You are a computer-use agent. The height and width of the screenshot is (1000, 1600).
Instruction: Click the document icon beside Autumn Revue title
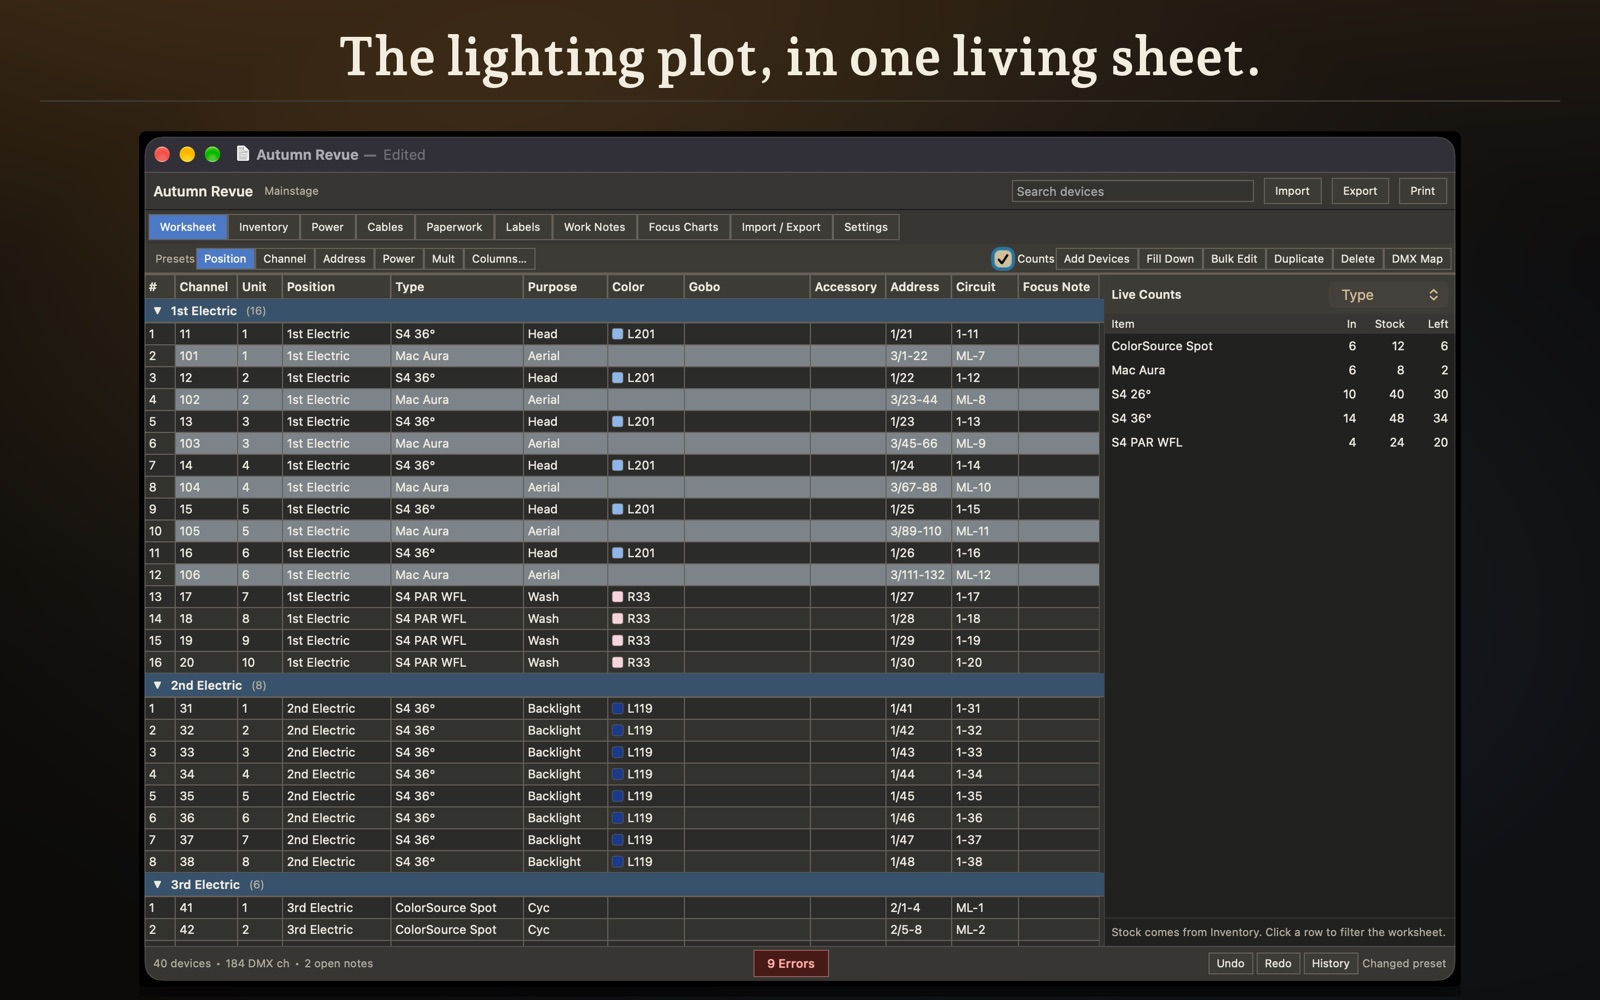click(x=242, y=154)
